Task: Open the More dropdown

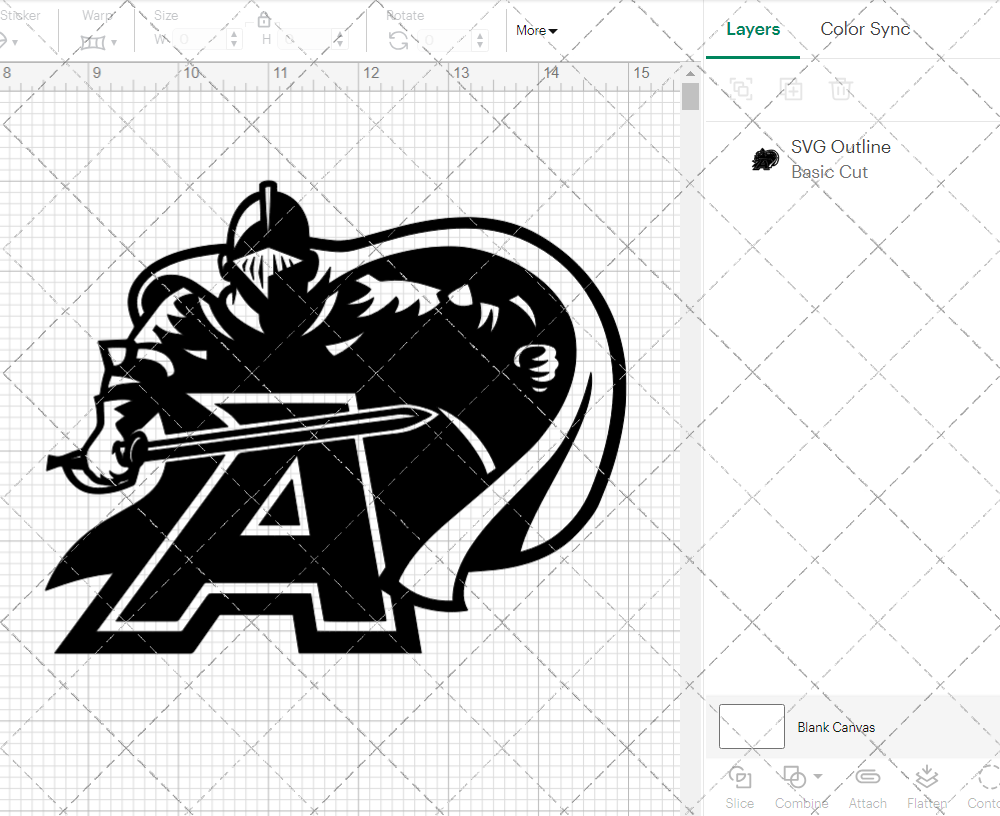Action: pyautogui.click(x=536, y=31)
